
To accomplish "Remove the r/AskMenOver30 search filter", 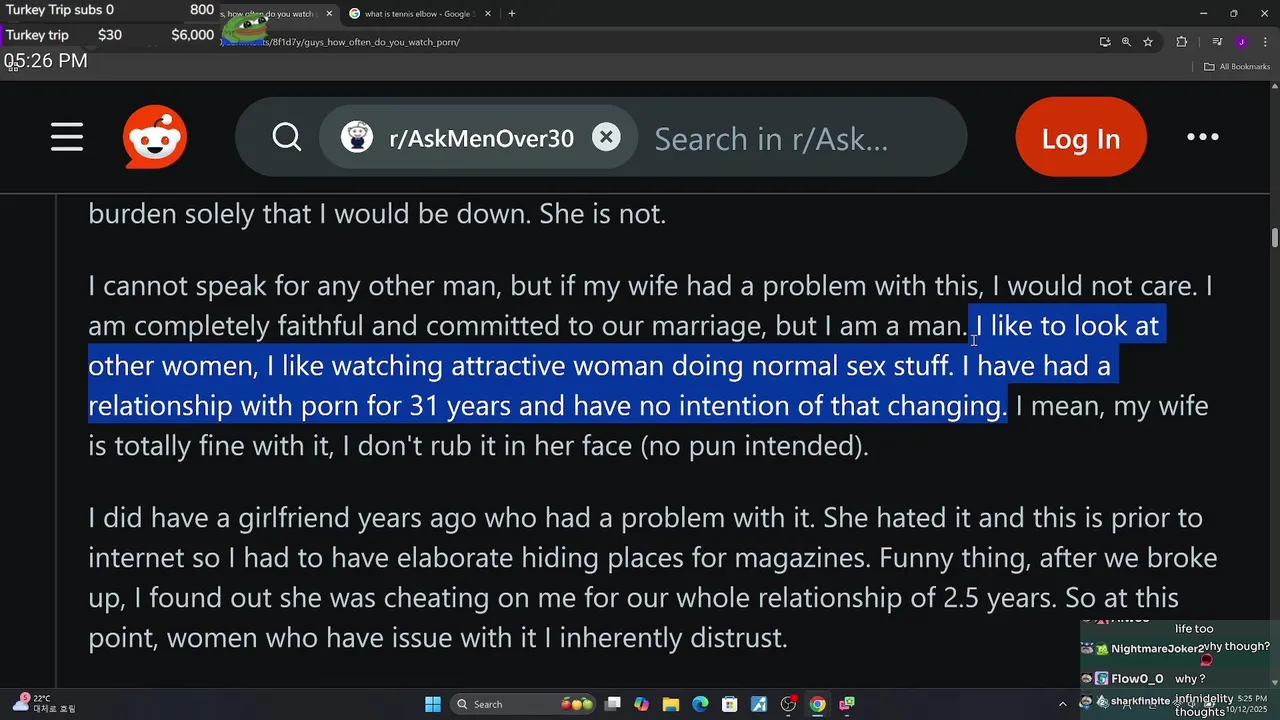I will coord(606,137).
